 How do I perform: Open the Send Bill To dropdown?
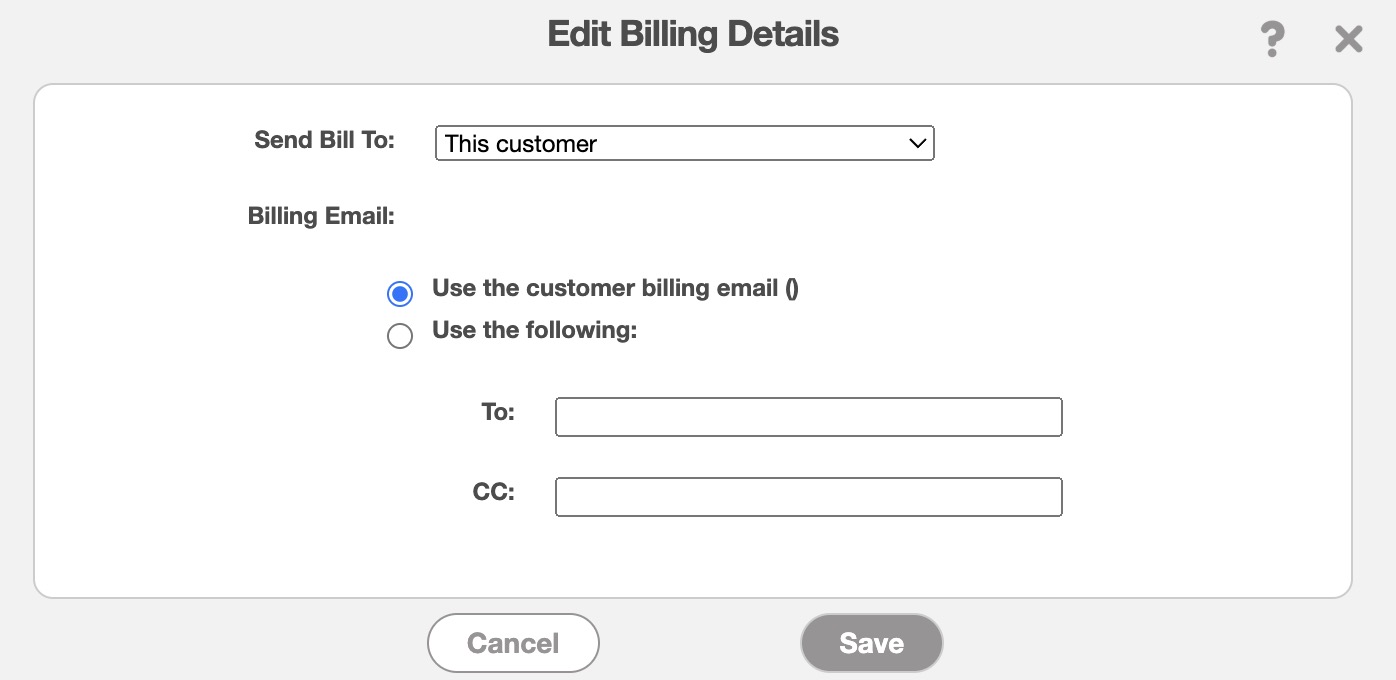pyautogui.click(x=684, y=143)
